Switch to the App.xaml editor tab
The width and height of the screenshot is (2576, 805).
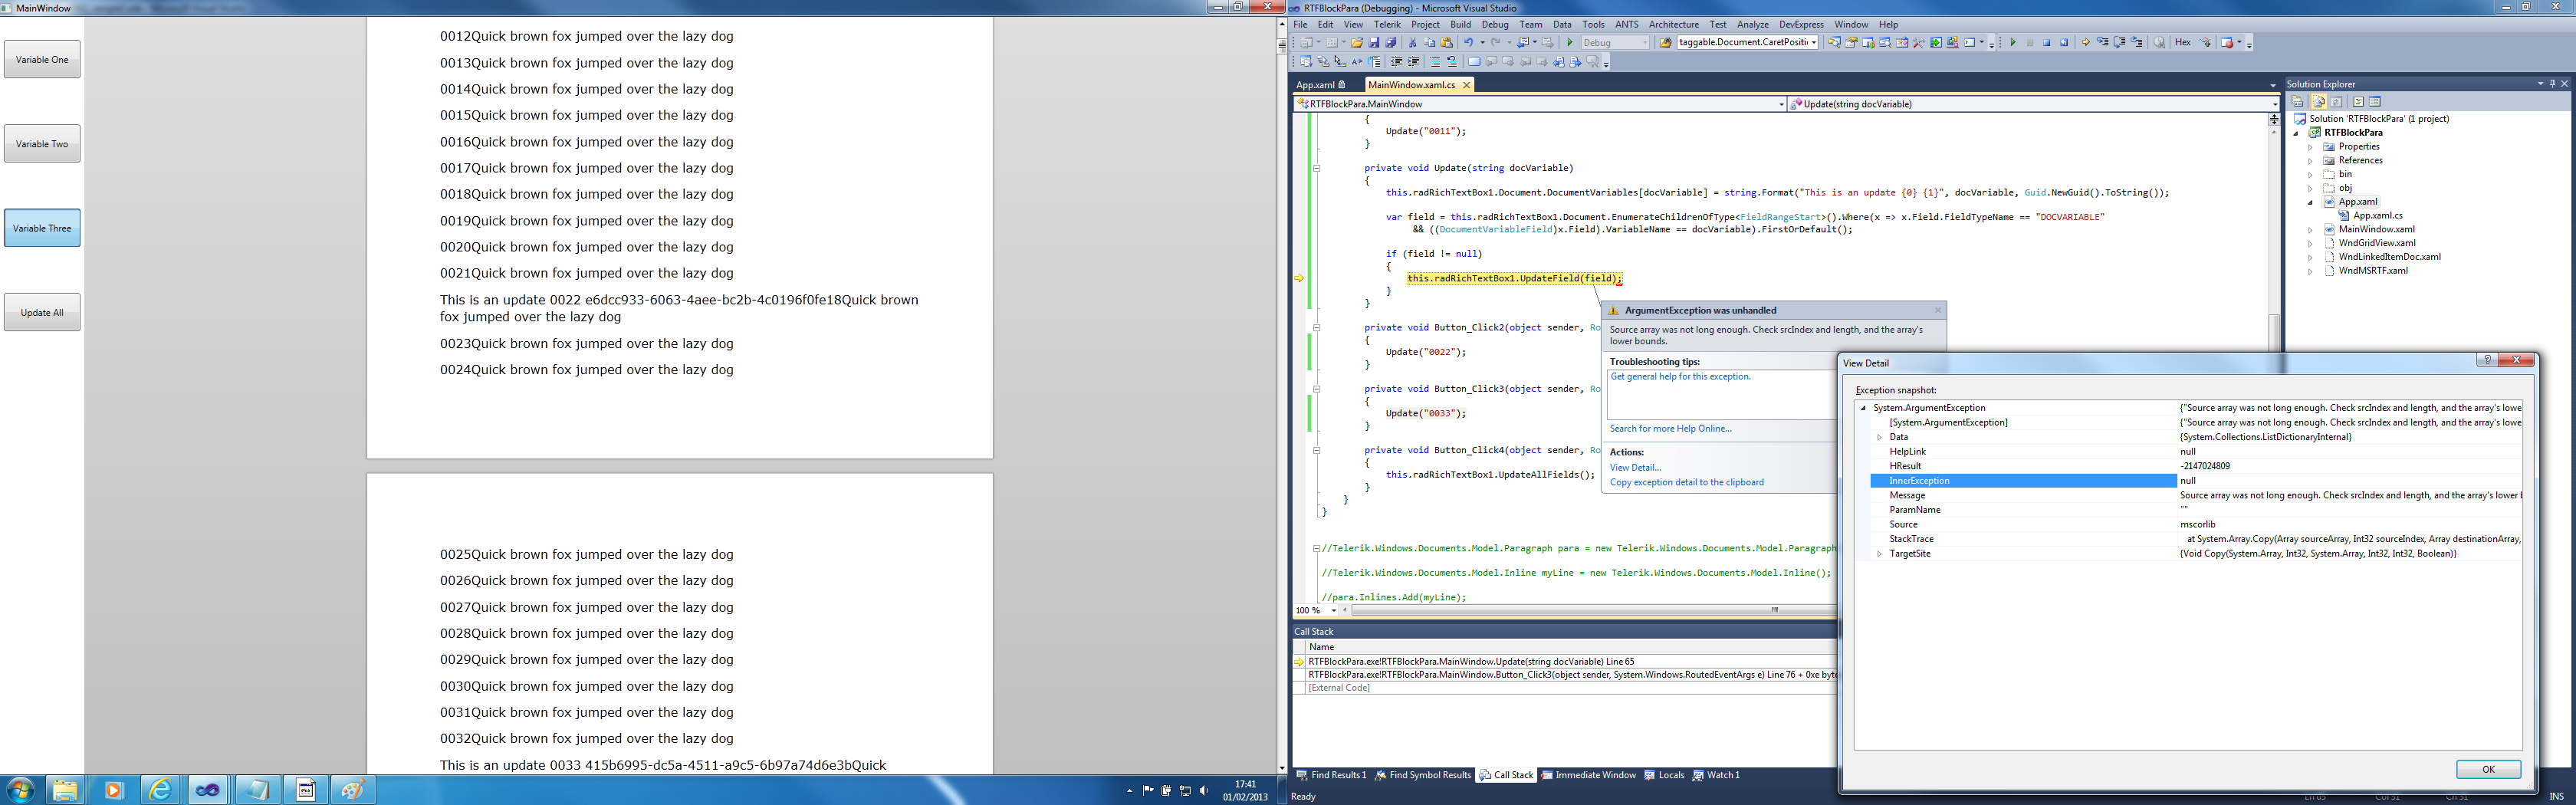point(1315,85)
